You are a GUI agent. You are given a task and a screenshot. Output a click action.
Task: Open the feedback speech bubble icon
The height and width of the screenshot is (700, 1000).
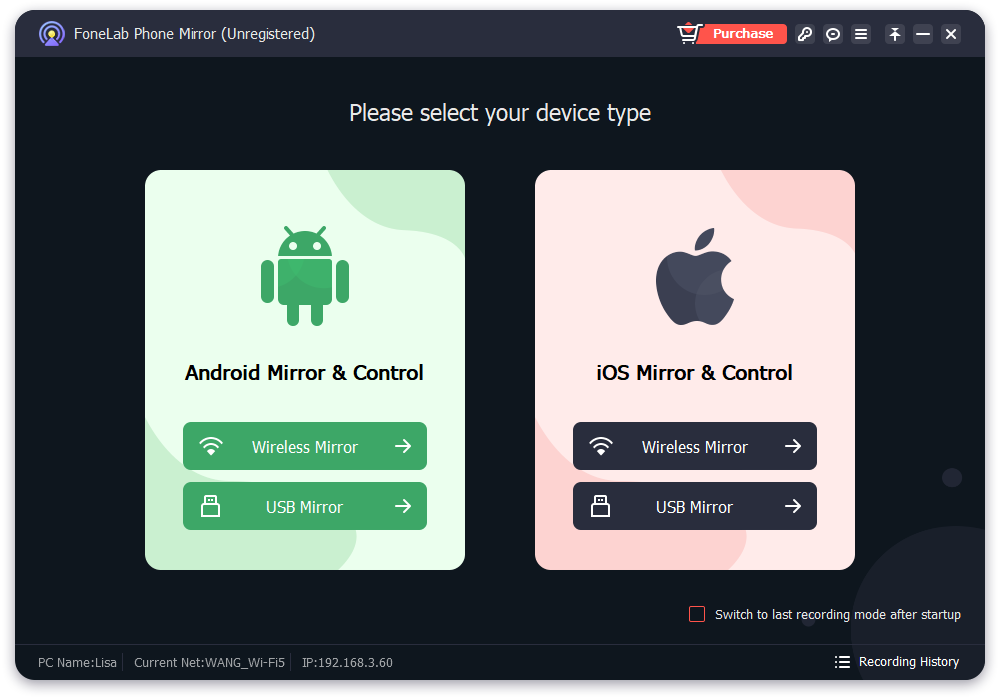[833, 34]
